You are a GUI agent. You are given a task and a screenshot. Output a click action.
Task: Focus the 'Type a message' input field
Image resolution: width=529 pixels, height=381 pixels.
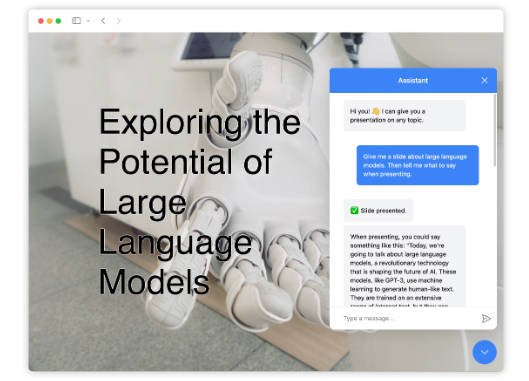pos(410,318)
